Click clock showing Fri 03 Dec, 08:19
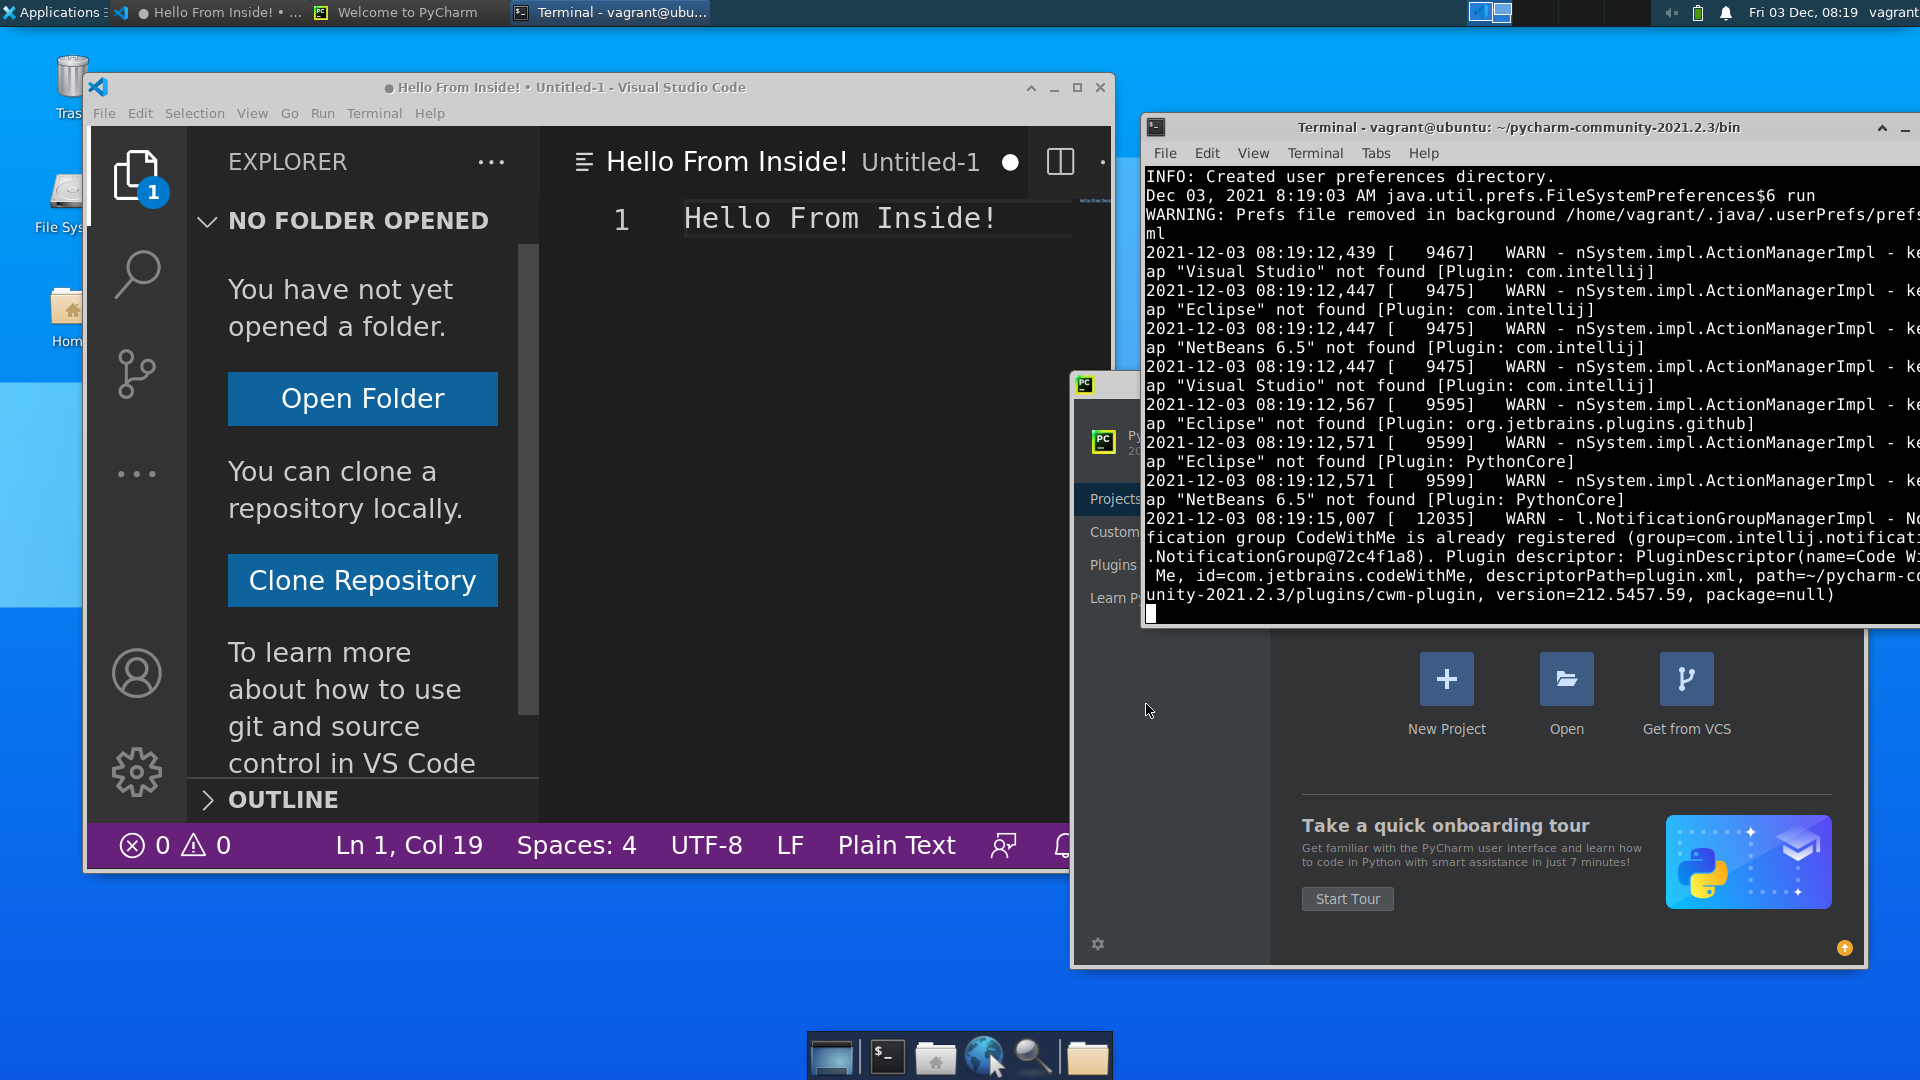1920x1080 pixels. pos(1803,13)
